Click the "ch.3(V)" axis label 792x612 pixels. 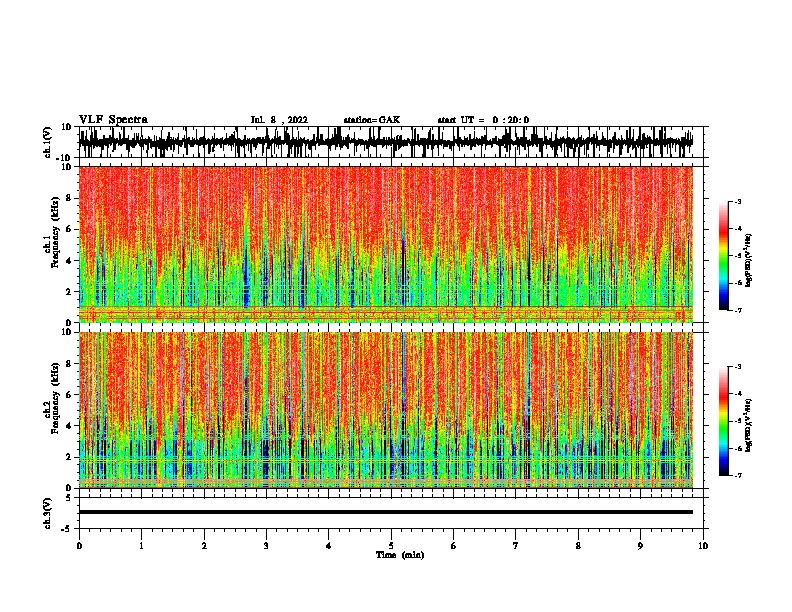pos(48,513)
